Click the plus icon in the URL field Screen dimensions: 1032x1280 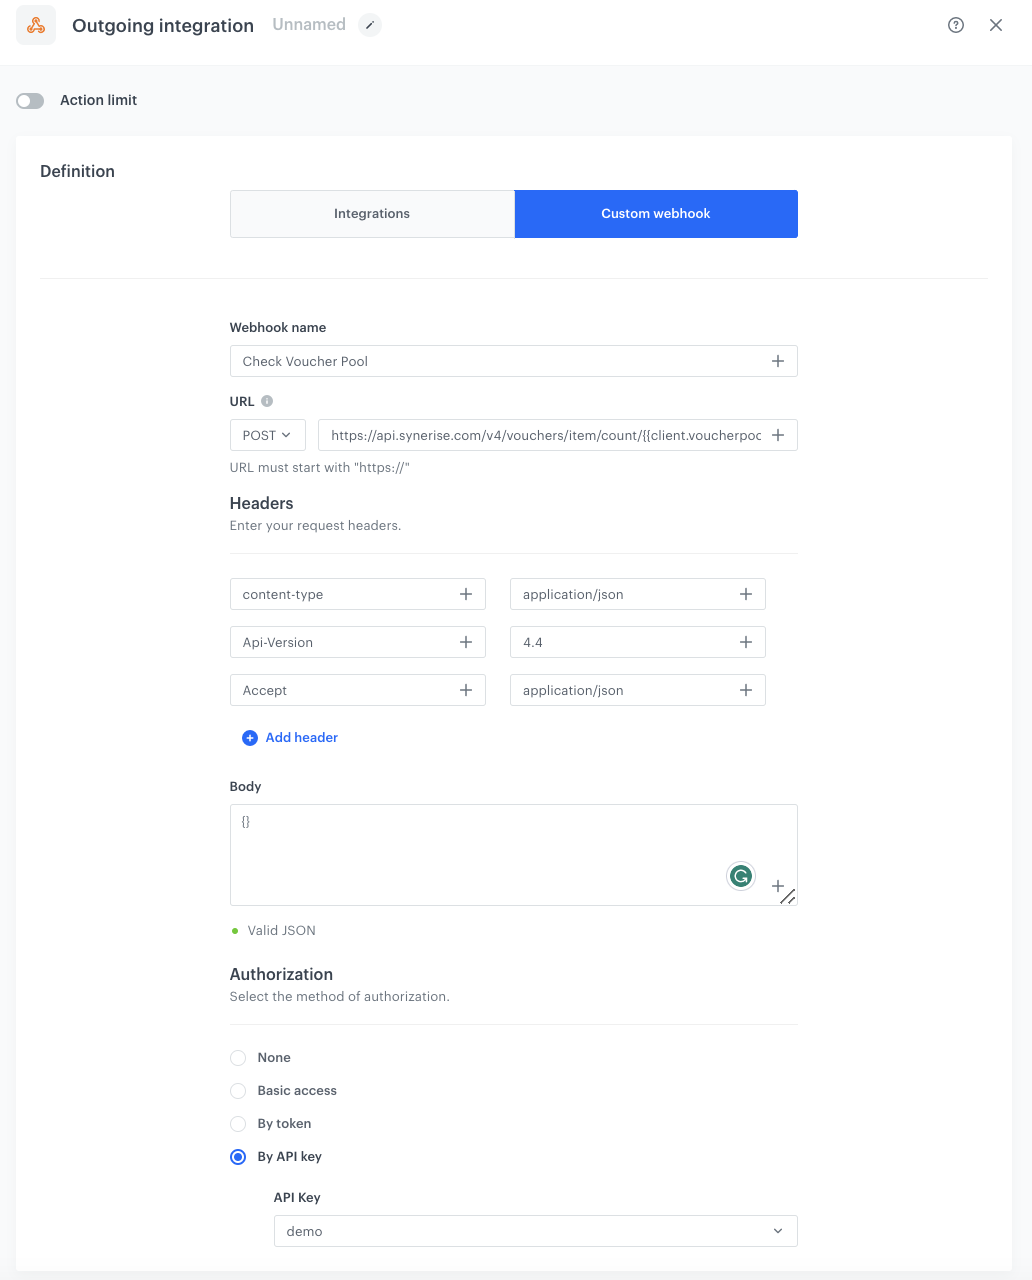coord(777,435)
